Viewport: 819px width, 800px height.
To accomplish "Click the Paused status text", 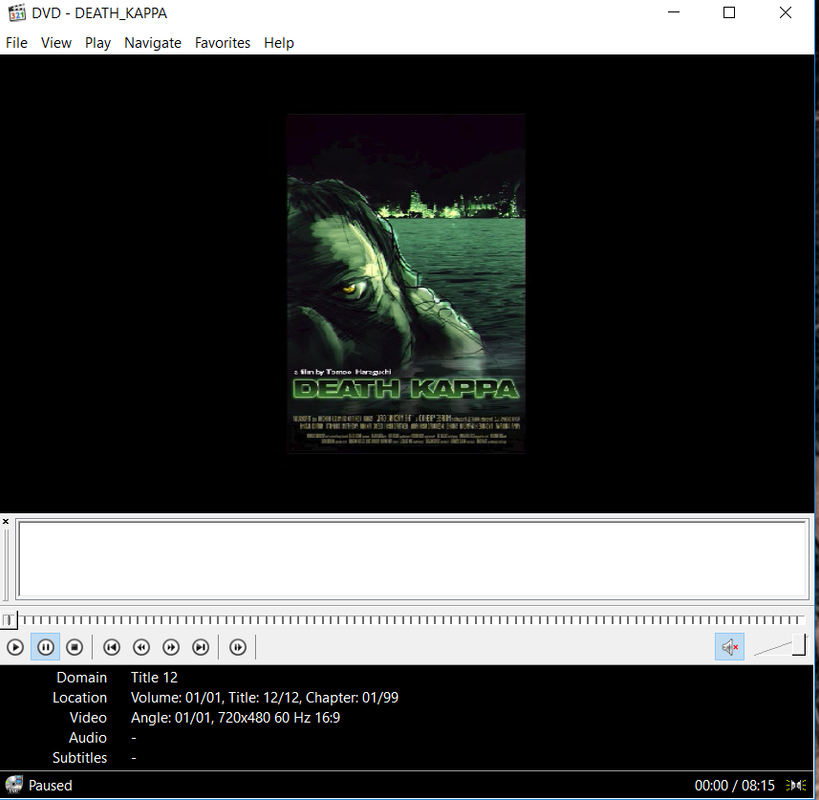I will [50, 785].
